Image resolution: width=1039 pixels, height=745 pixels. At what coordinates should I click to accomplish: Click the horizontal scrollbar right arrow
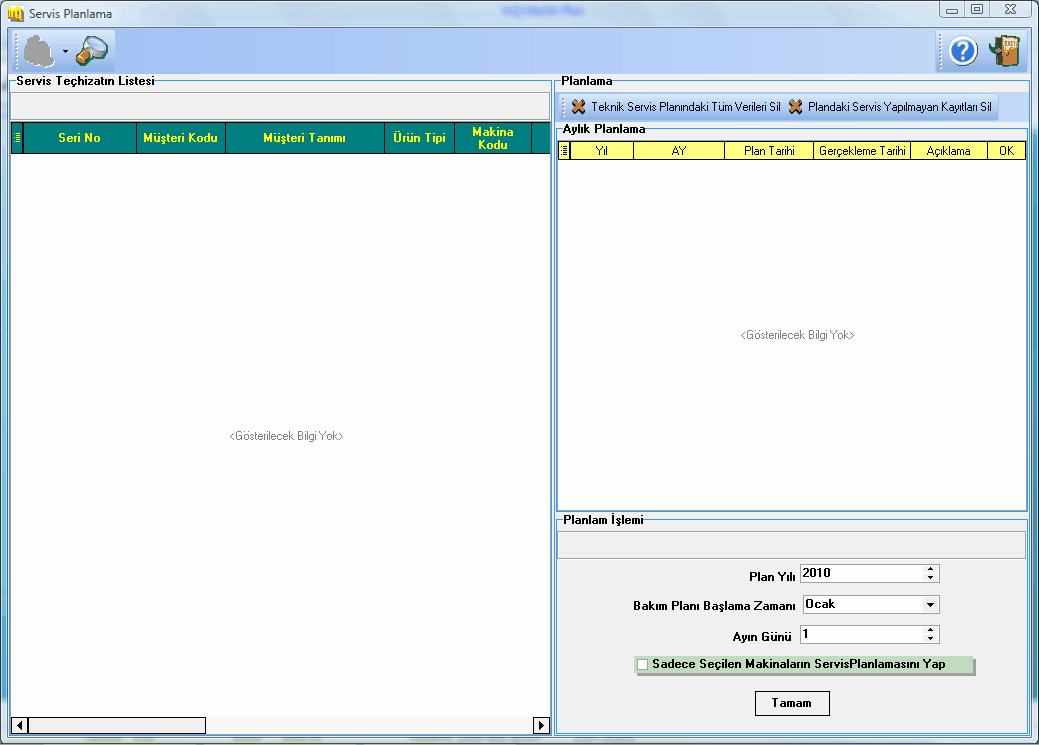(541, 725)
